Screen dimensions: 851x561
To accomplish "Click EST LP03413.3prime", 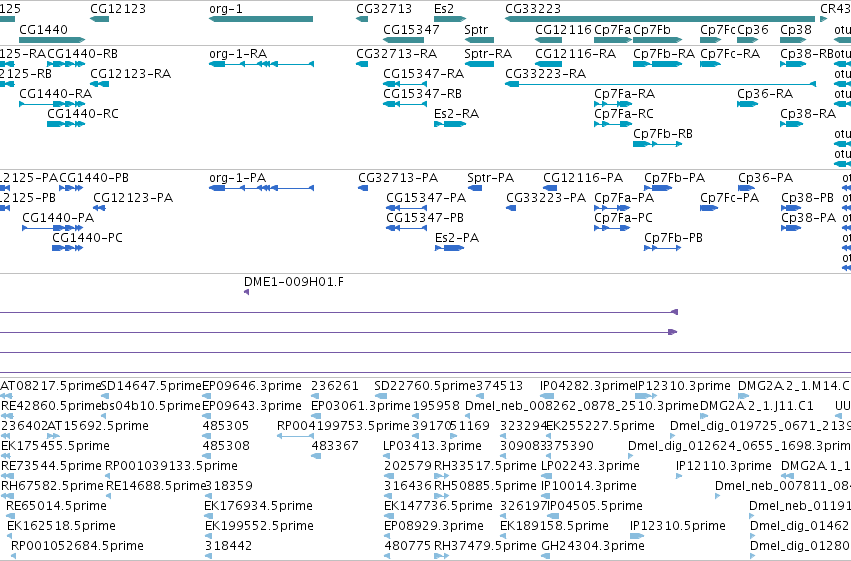I will 386,456.
